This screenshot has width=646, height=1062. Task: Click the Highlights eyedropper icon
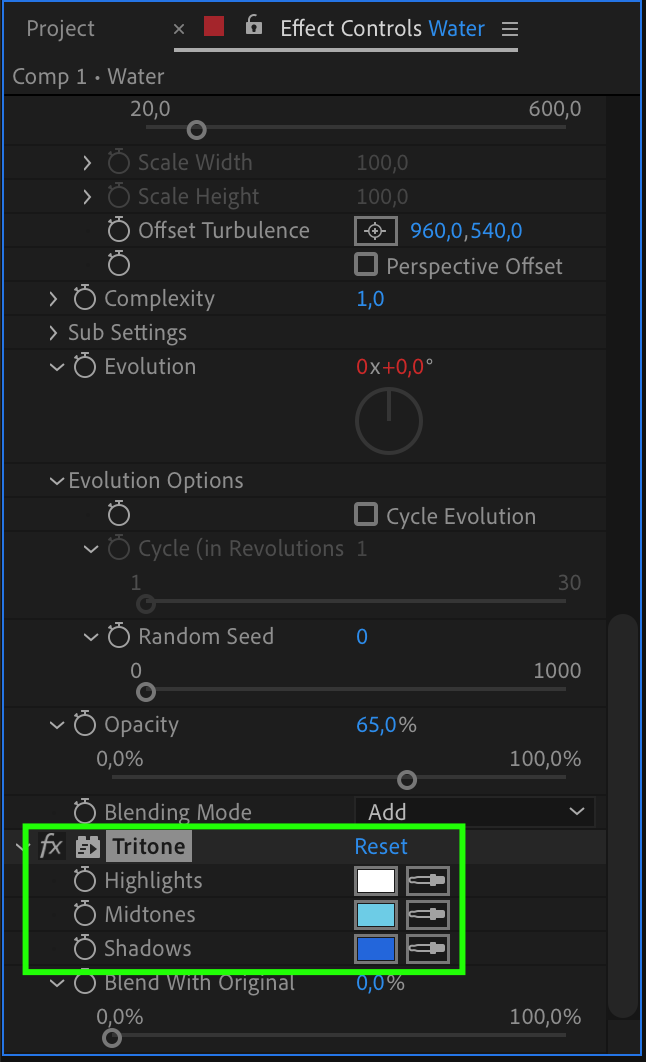point(427,881)
